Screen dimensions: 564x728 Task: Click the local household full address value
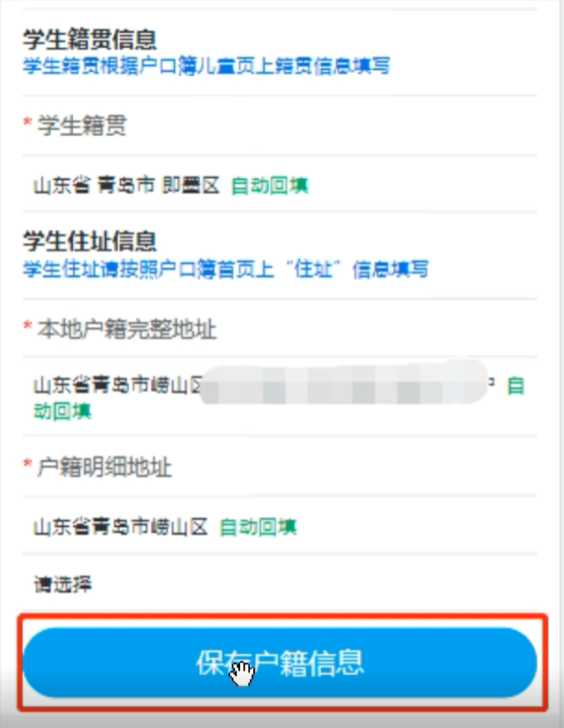pyautogui.click(x=280, y=397)
